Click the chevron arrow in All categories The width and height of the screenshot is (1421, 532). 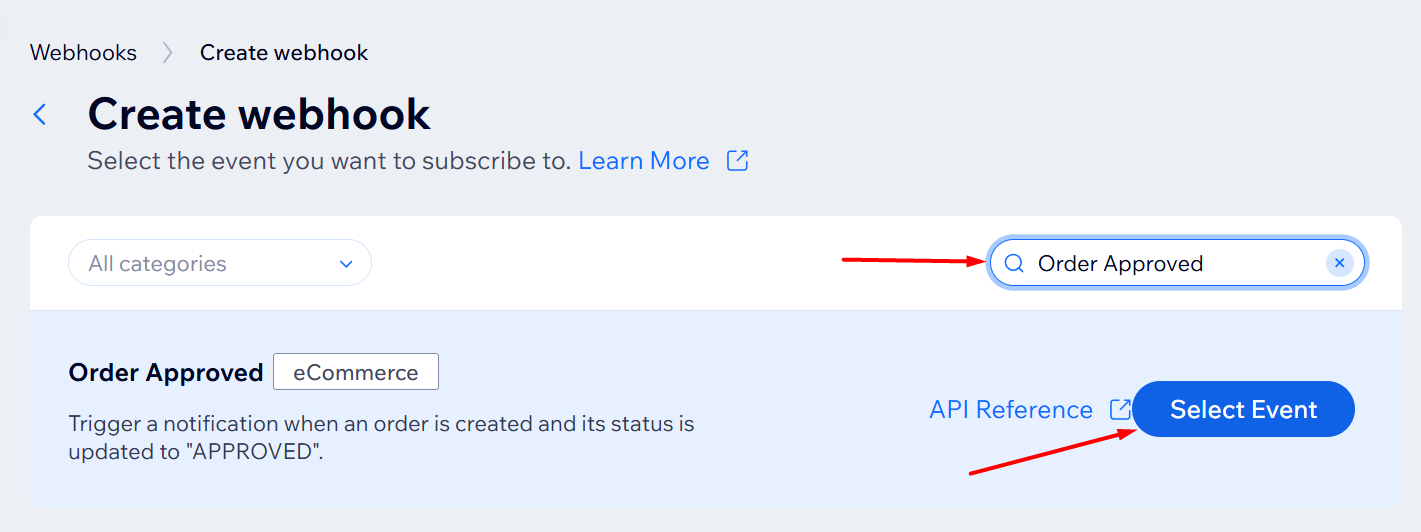coord(346,264)
